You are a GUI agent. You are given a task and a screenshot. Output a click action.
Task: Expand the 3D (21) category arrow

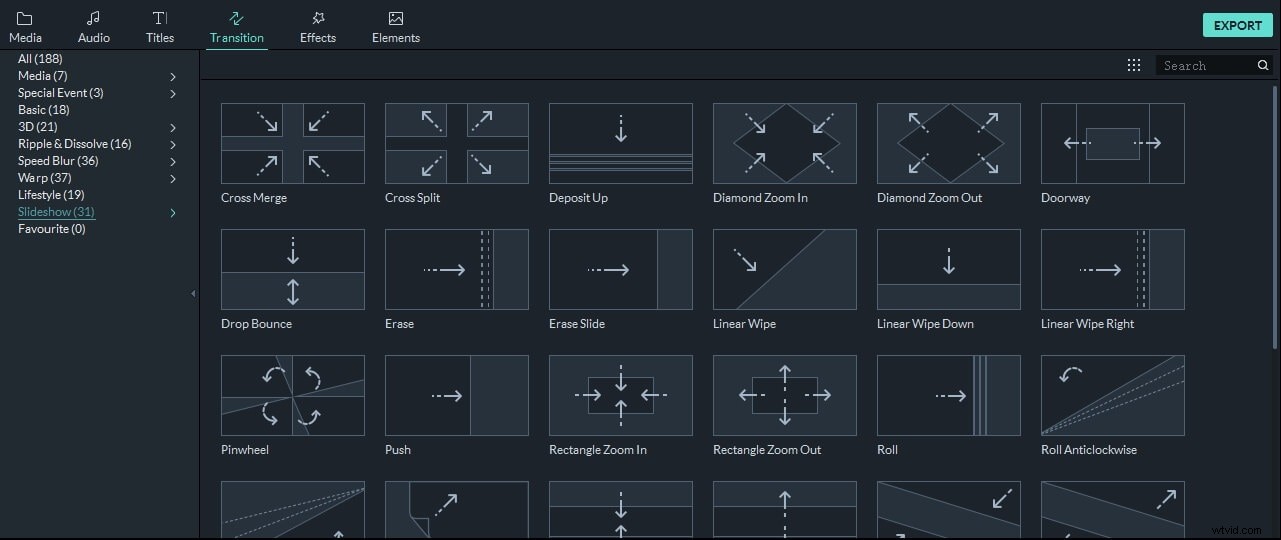(173, 127)
